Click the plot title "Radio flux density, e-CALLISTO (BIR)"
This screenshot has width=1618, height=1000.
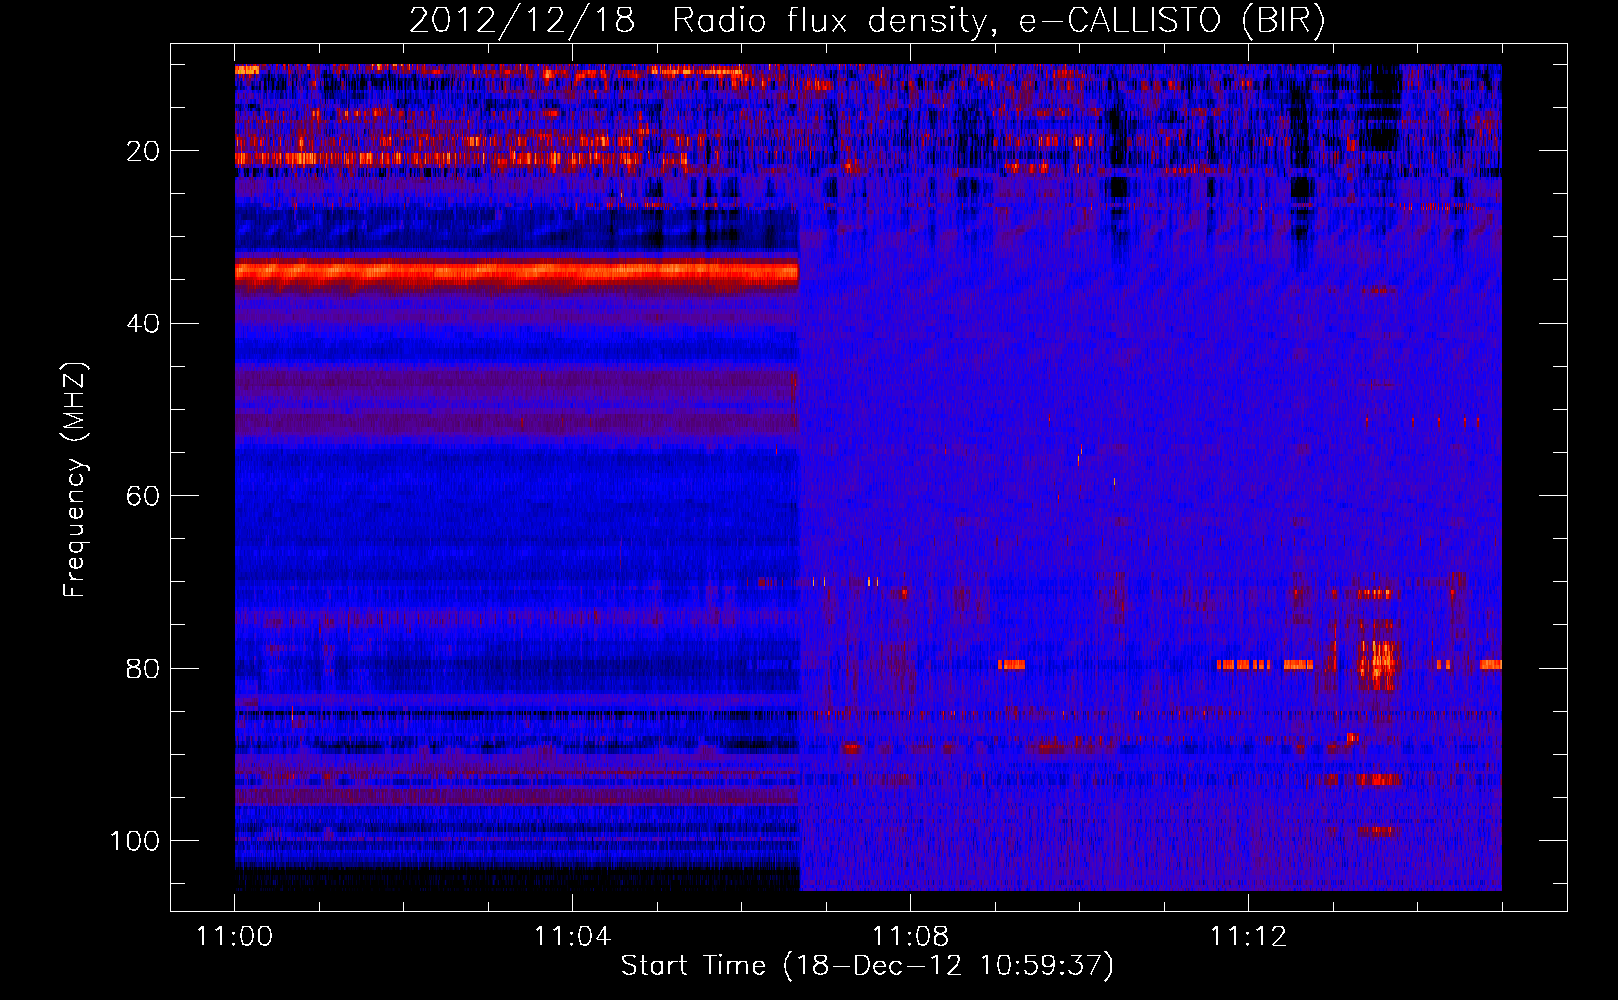click(998, 21)
